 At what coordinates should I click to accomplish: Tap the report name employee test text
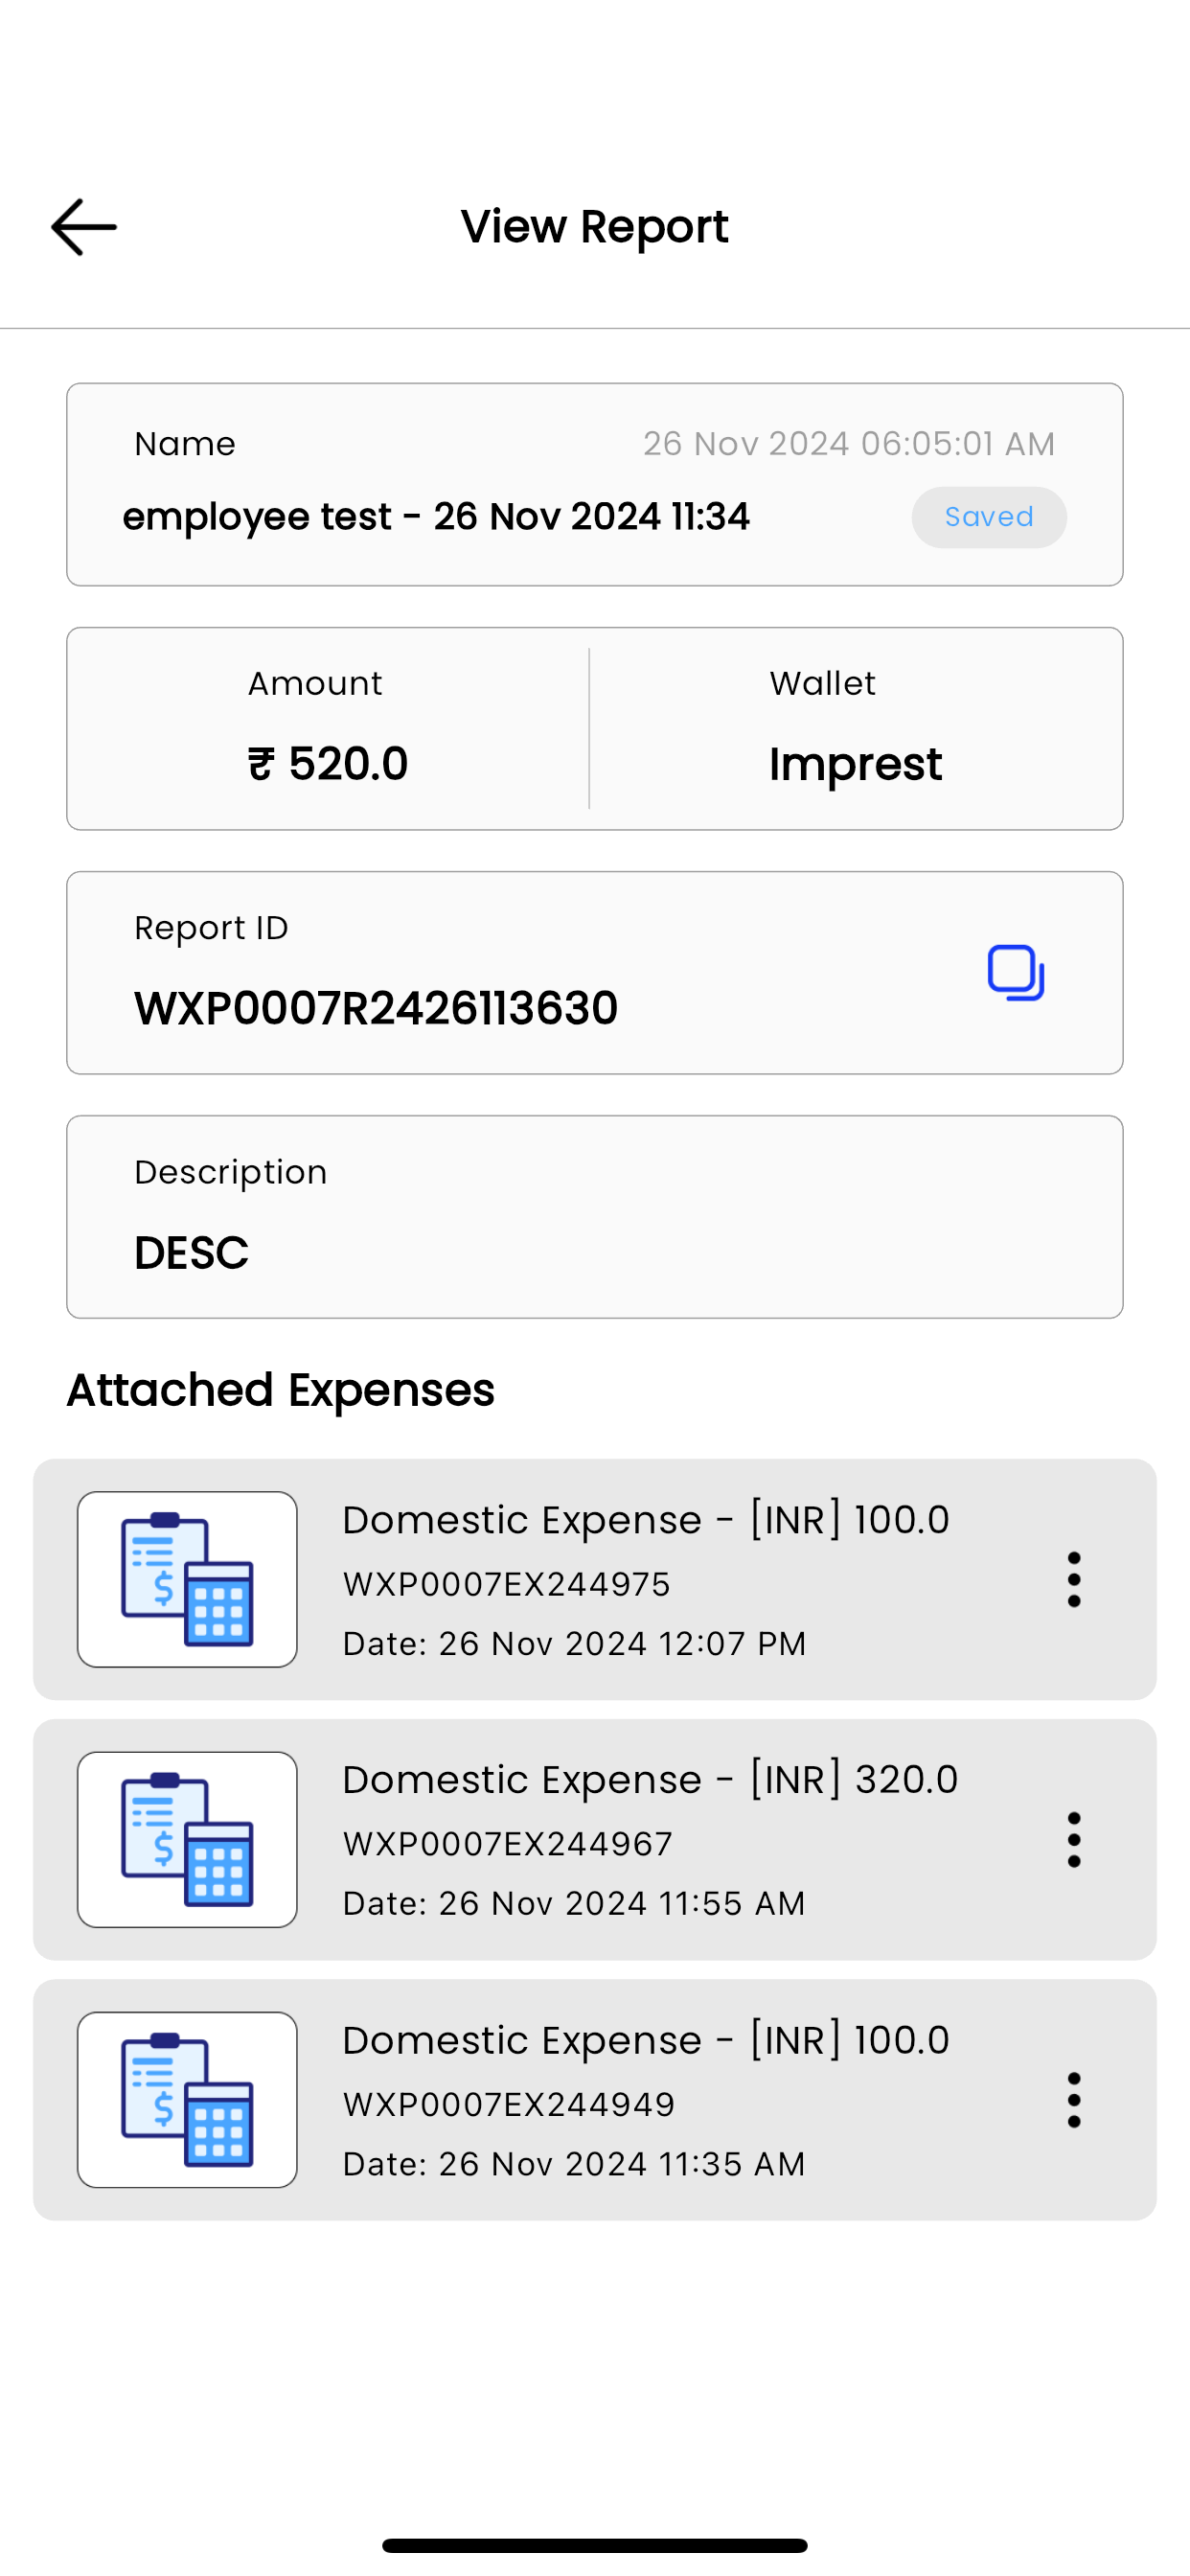(436, 517)
